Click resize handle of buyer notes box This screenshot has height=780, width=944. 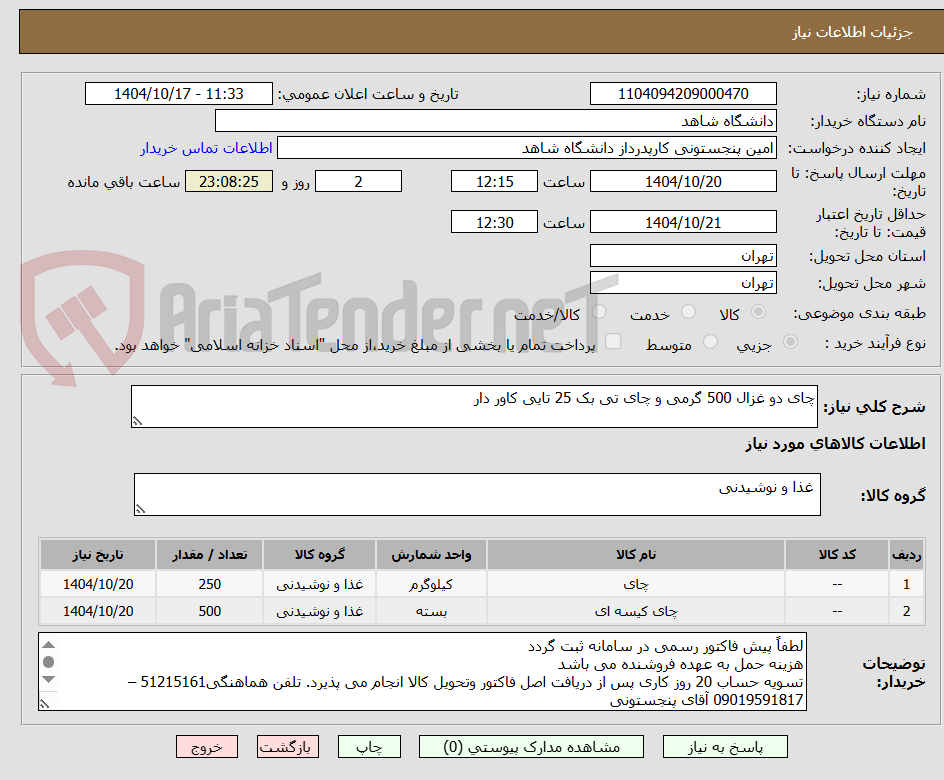(x=45, y=704)
